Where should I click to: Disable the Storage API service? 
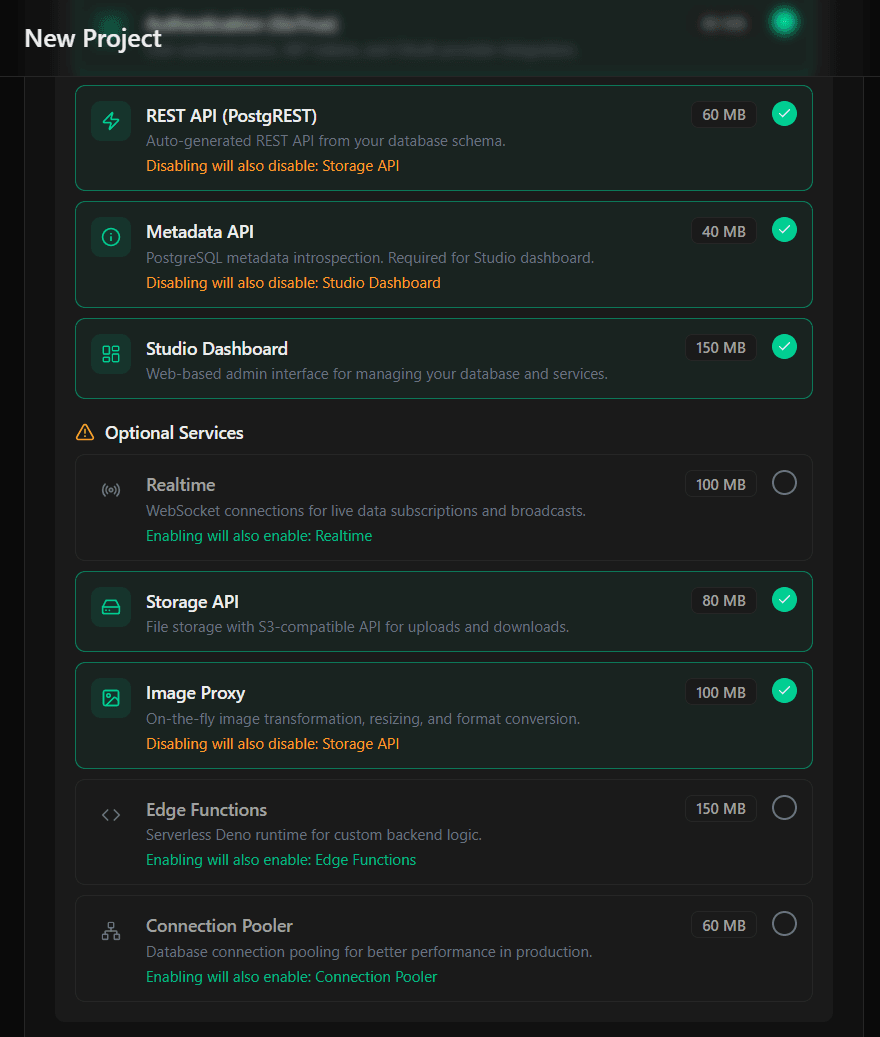[784, 599]
